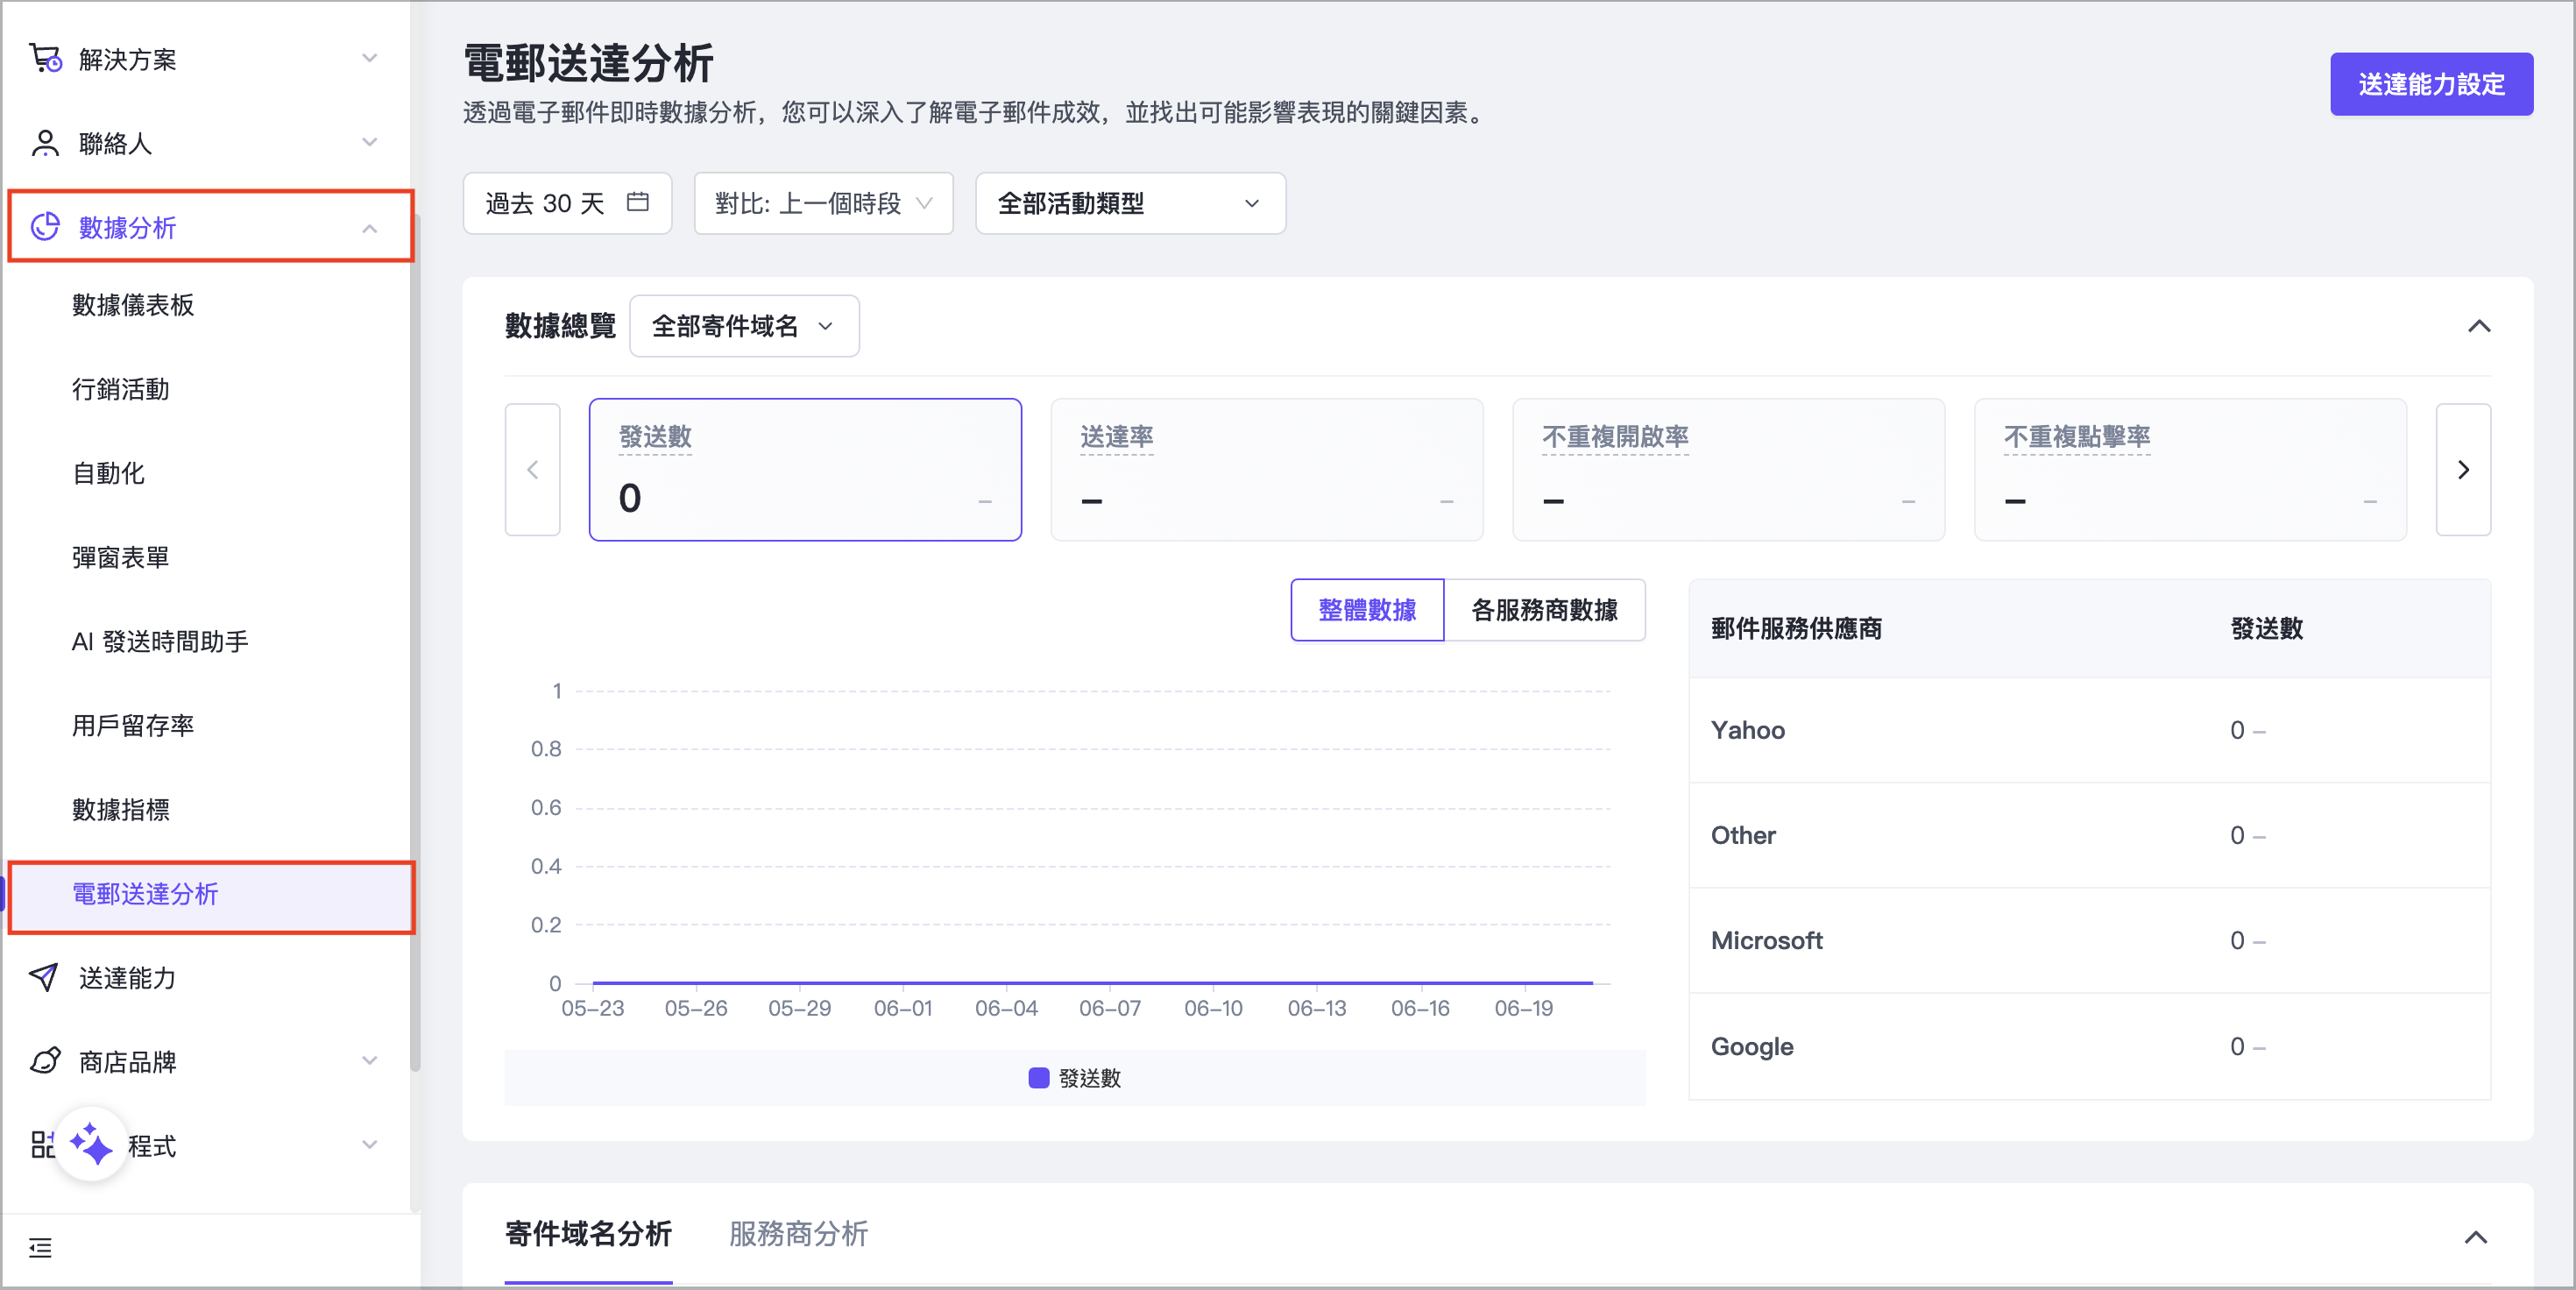Go to previous metric cards with left arrow
The image size is (2576, 1290).
tap(533, 470)
